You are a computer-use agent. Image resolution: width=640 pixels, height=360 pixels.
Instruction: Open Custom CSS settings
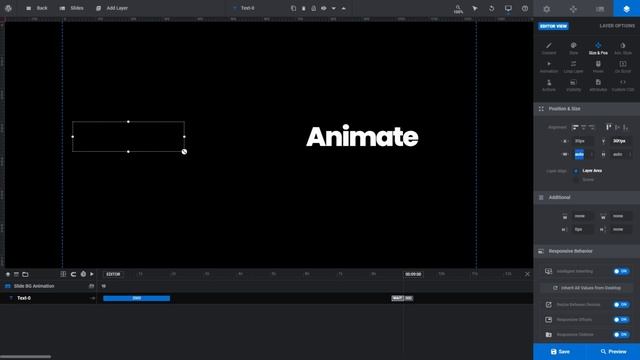(x=623, y=85)
